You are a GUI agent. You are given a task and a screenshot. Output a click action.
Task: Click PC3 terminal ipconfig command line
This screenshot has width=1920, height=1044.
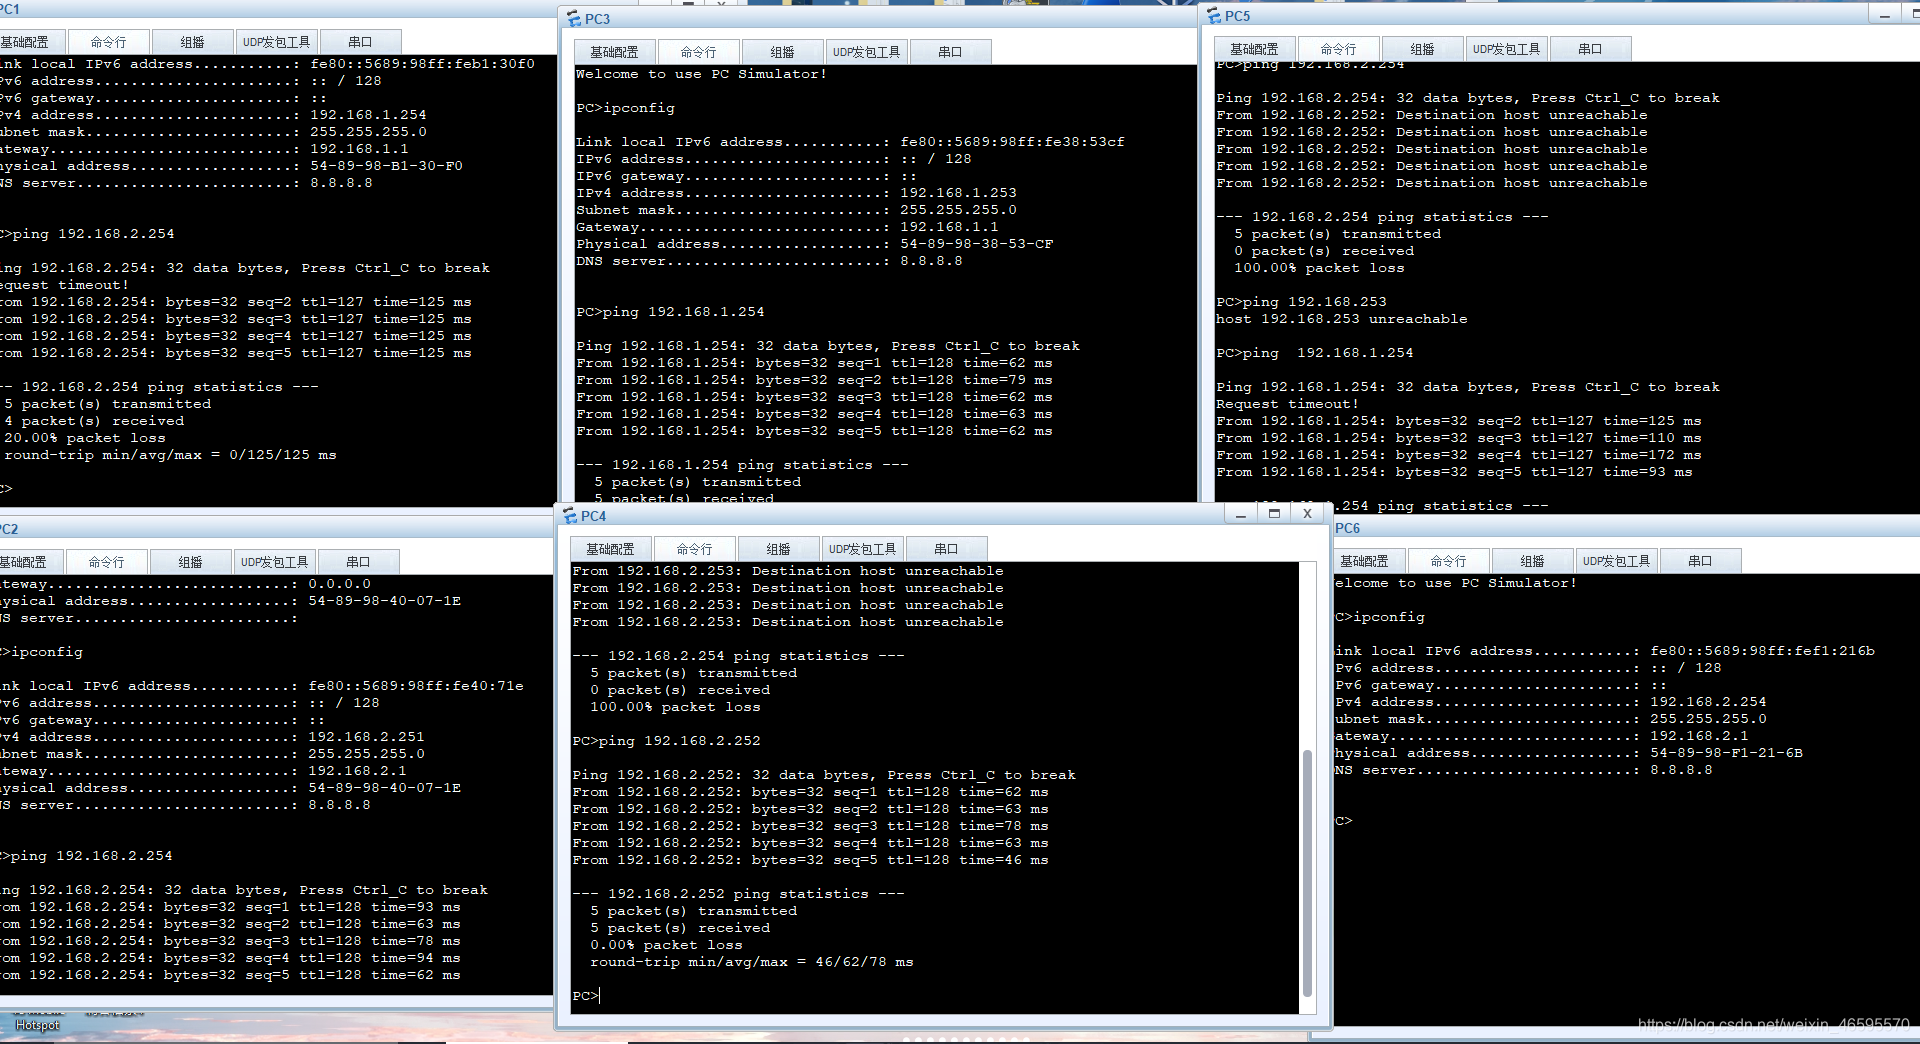[625, 108]
